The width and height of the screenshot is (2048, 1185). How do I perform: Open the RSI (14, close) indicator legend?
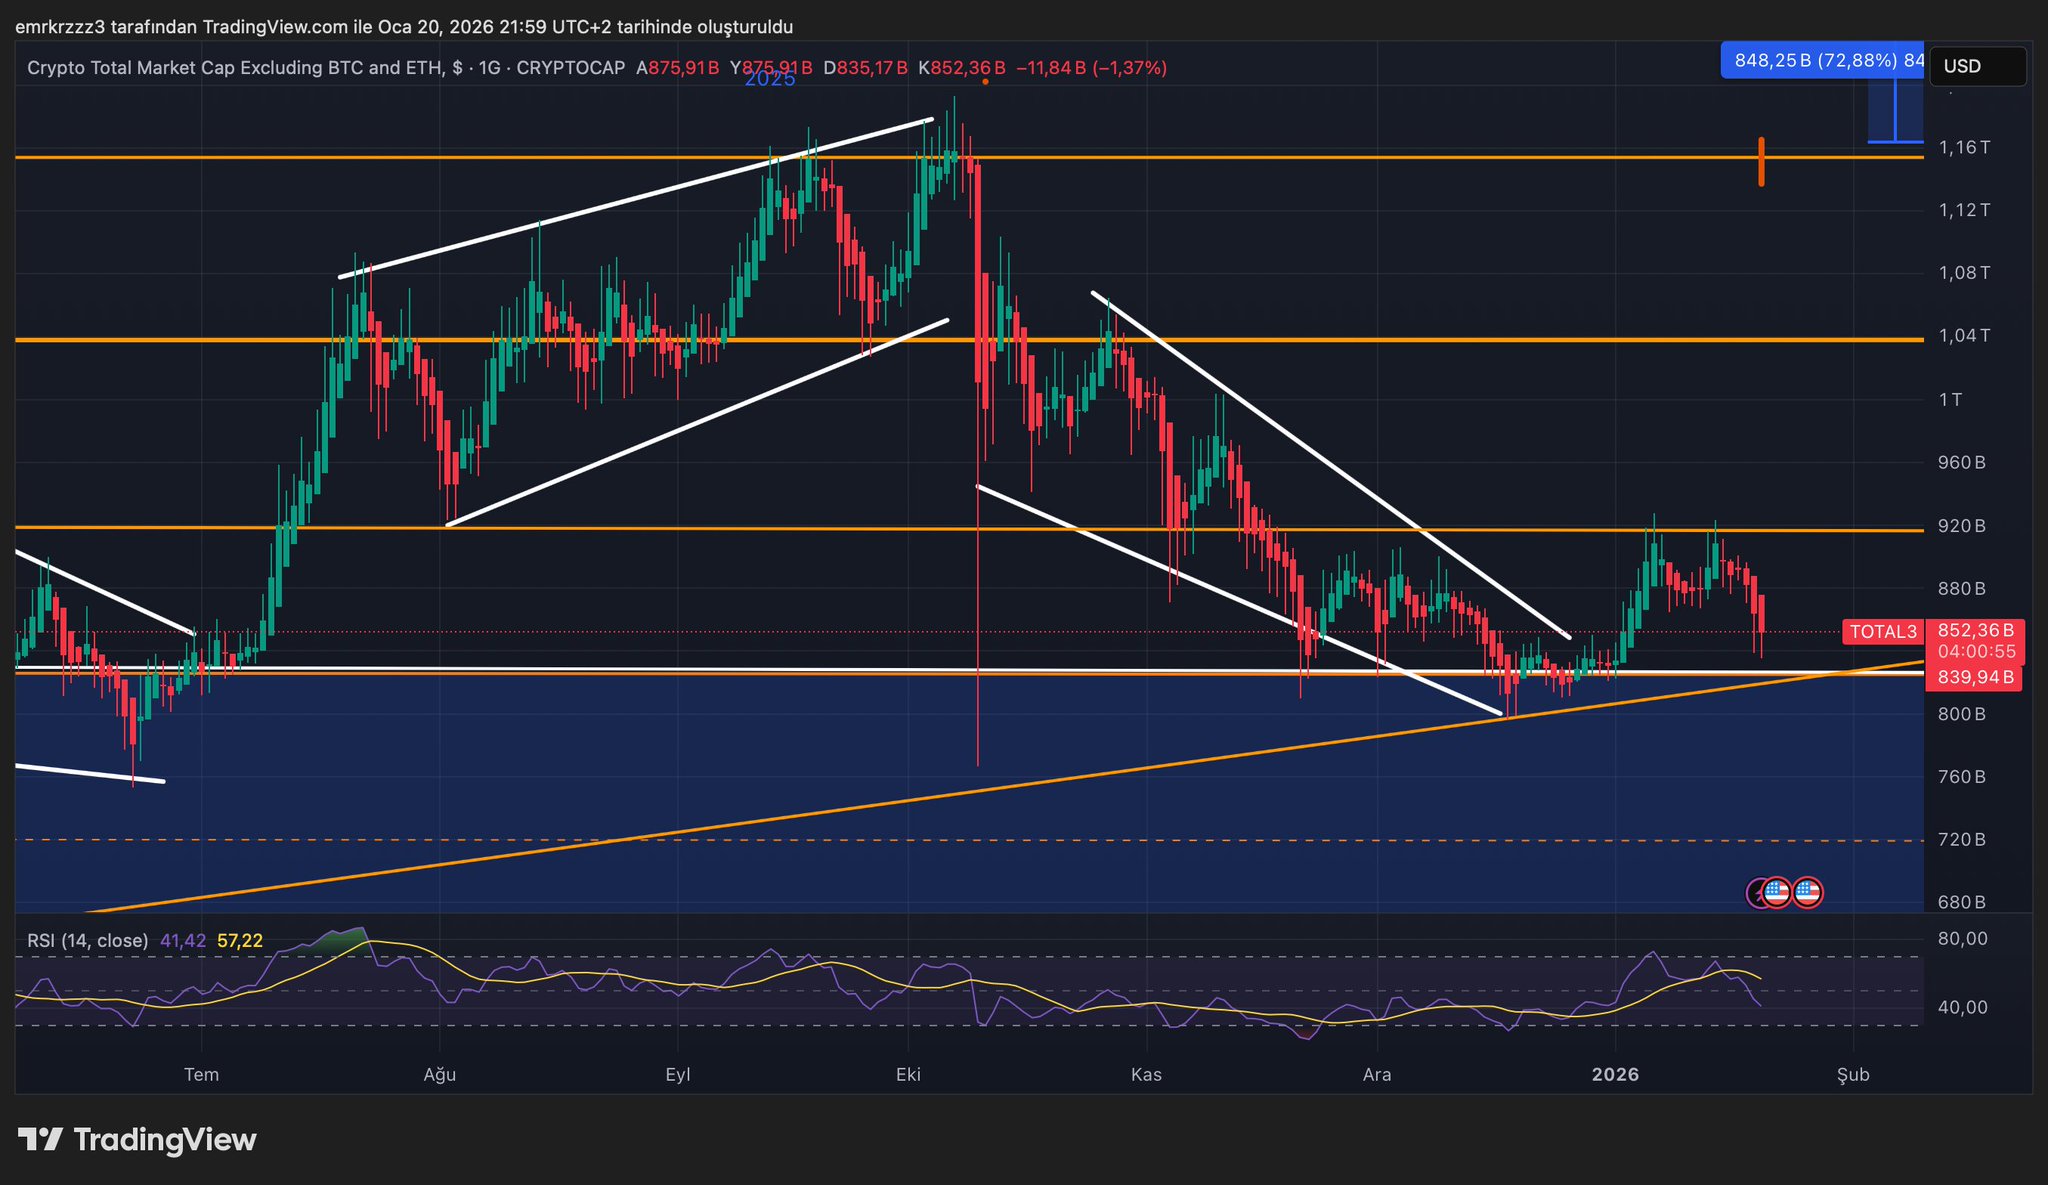[x=88, y=940]
